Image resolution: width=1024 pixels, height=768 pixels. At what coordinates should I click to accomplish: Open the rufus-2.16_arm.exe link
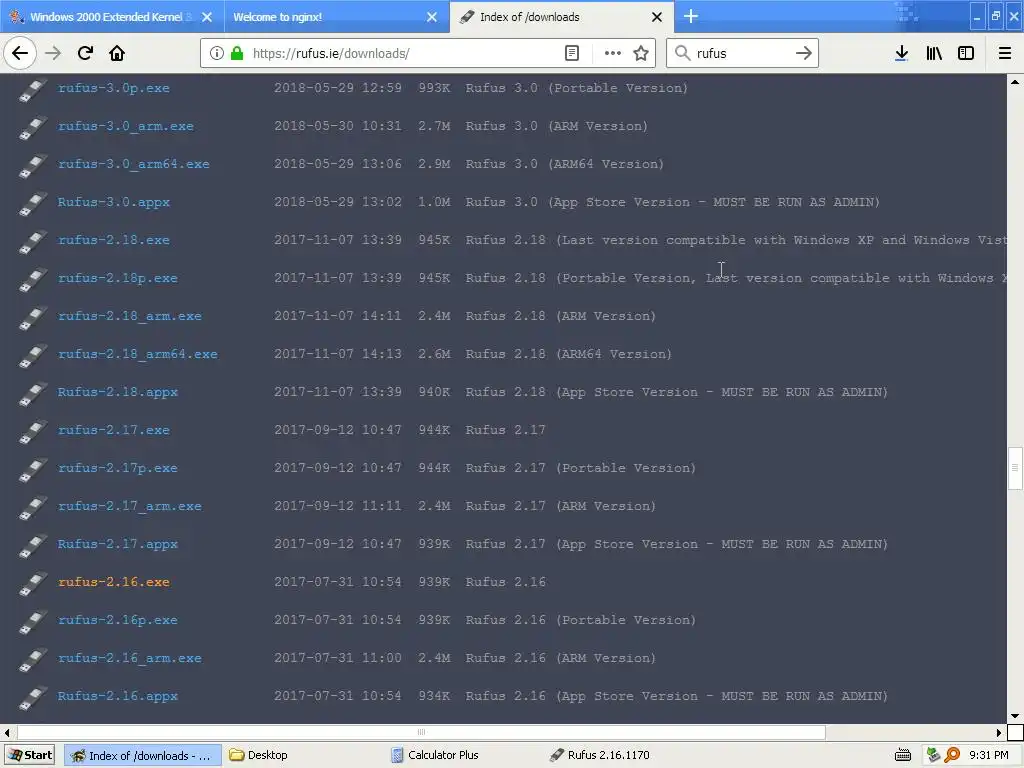pyautogui.click(x=129, y=658)
